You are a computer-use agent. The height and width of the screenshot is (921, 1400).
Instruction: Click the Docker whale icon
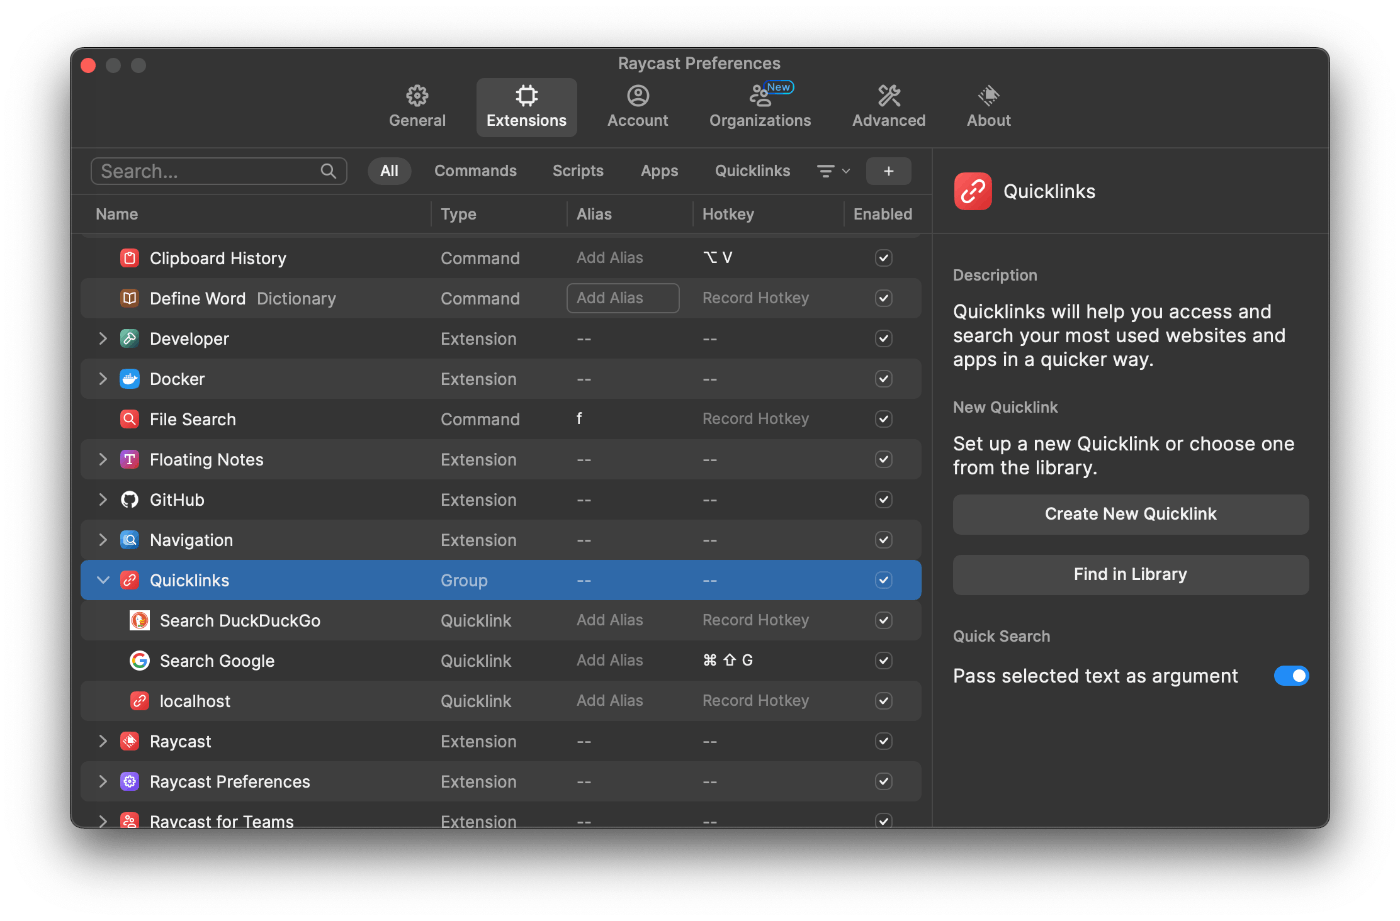coord(129,379)
